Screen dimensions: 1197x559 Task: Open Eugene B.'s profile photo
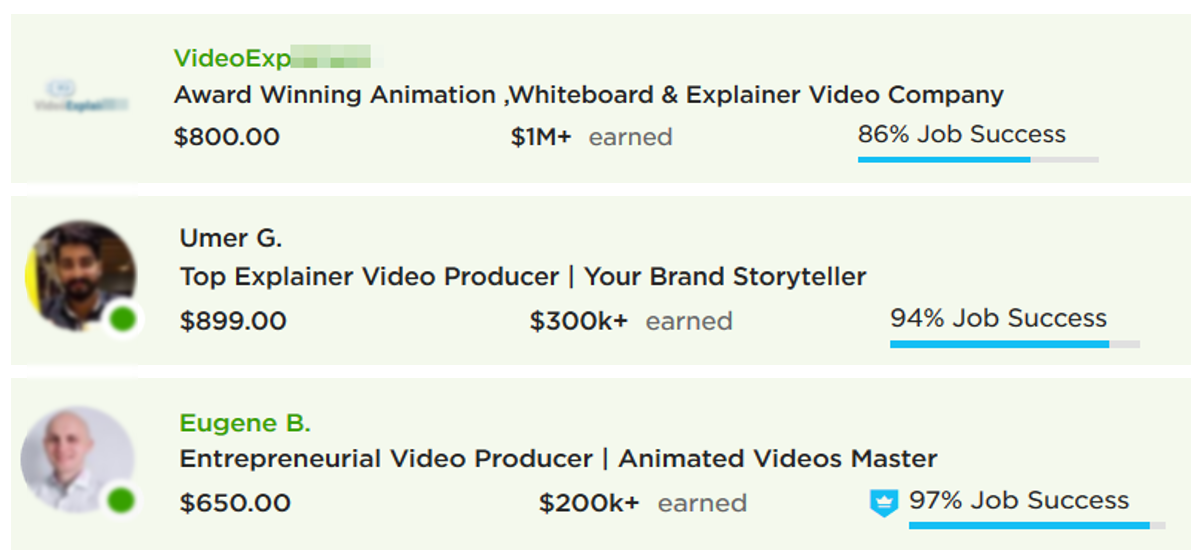[77, 459]
